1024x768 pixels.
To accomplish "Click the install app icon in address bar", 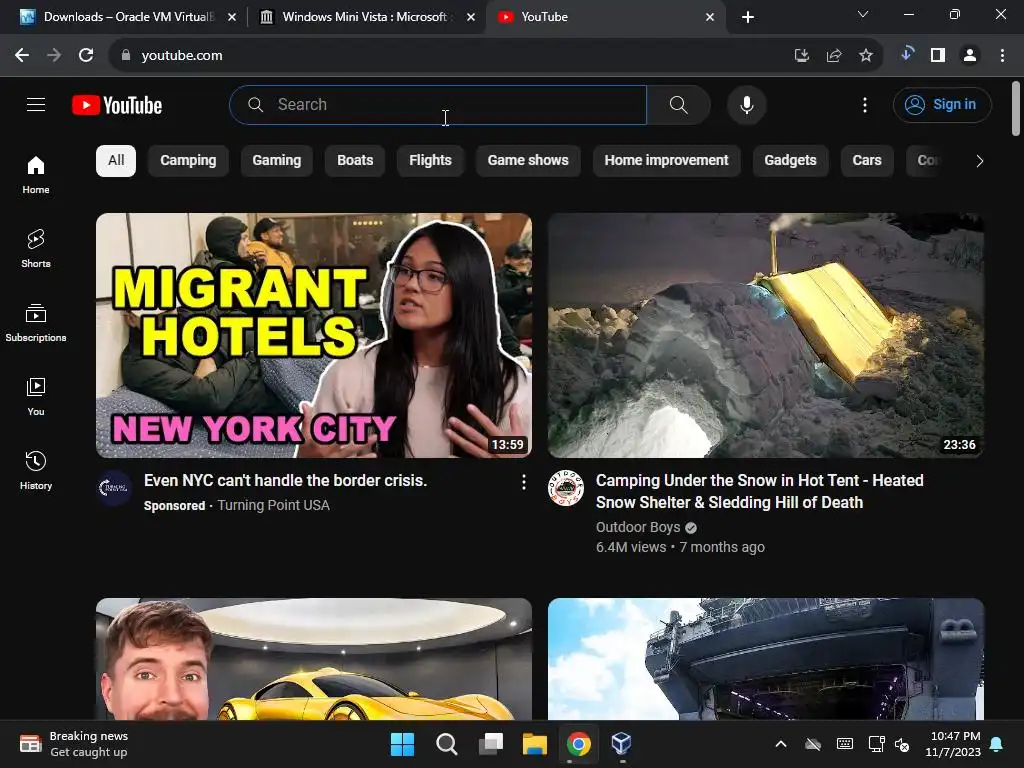I will pos(801,56).
